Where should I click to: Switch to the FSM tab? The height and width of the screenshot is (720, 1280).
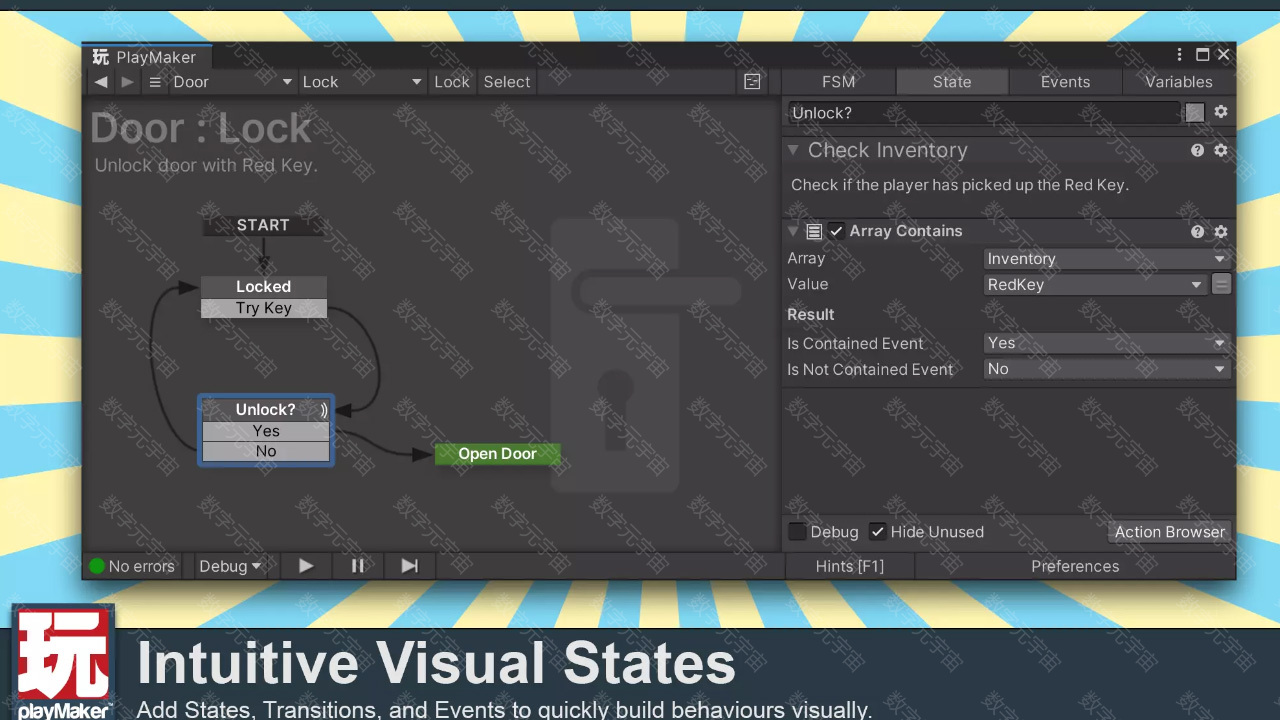[838, 82]
